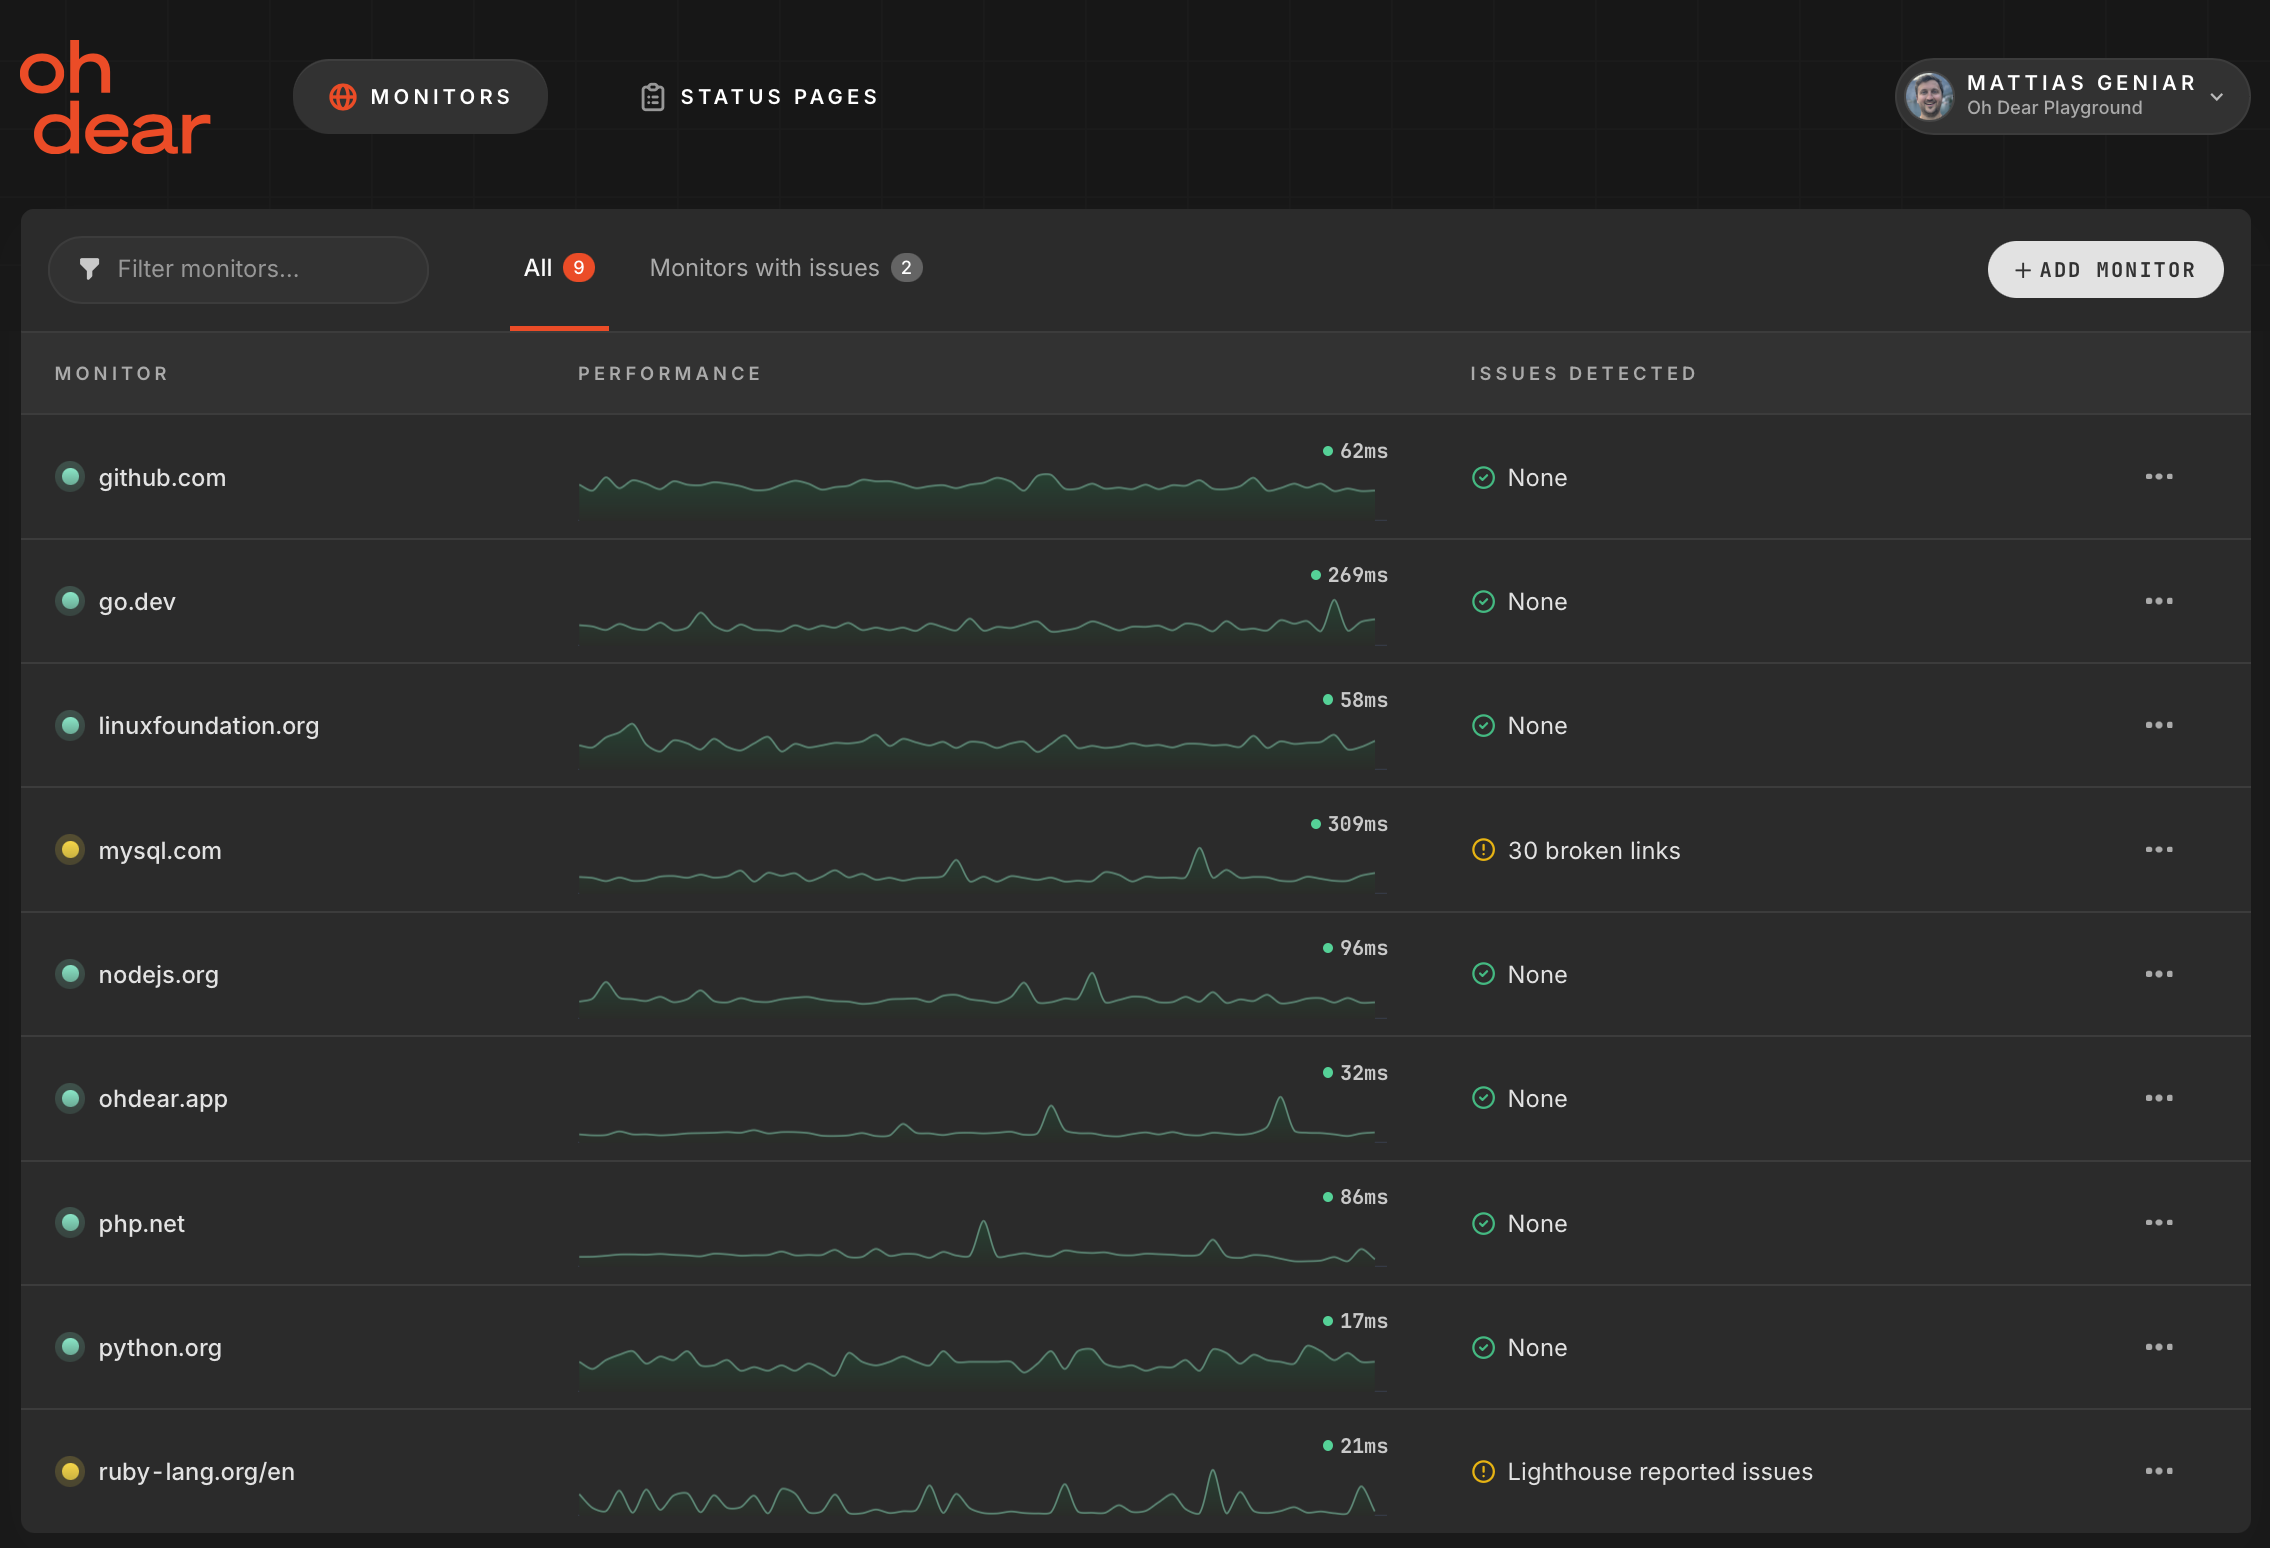Click the Performance column header
The height and width of the screenshot is (1548, 2270).
[670, 373]
